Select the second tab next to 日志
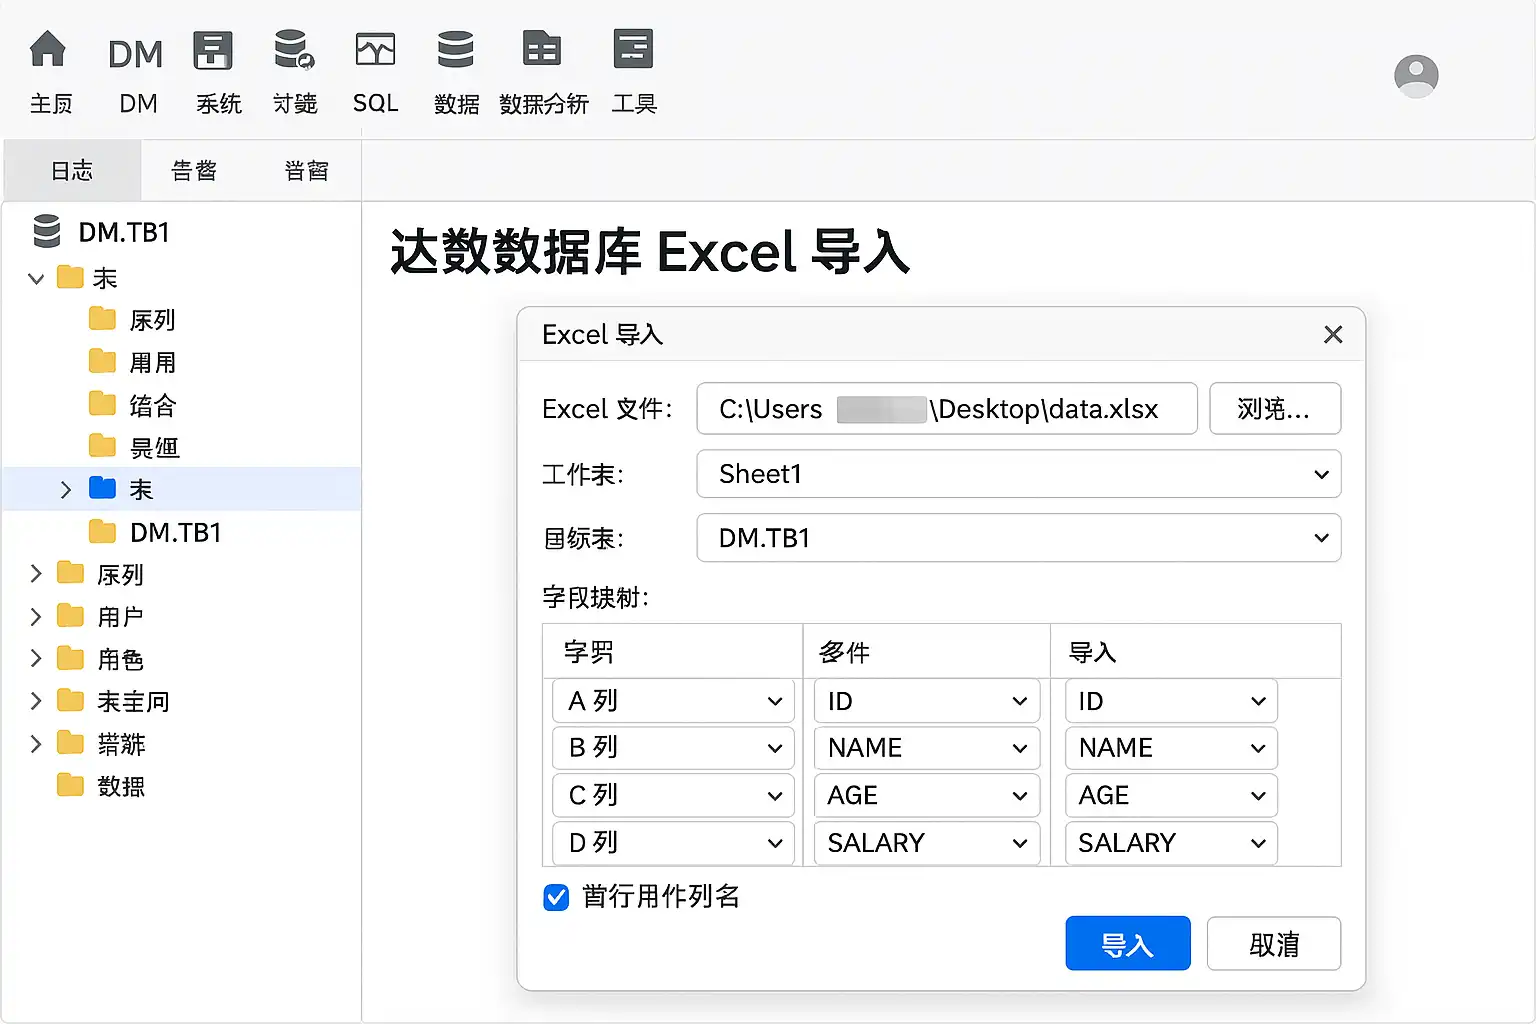Viewport: 1536px width, 1024px height. click(x=194, y=171)
